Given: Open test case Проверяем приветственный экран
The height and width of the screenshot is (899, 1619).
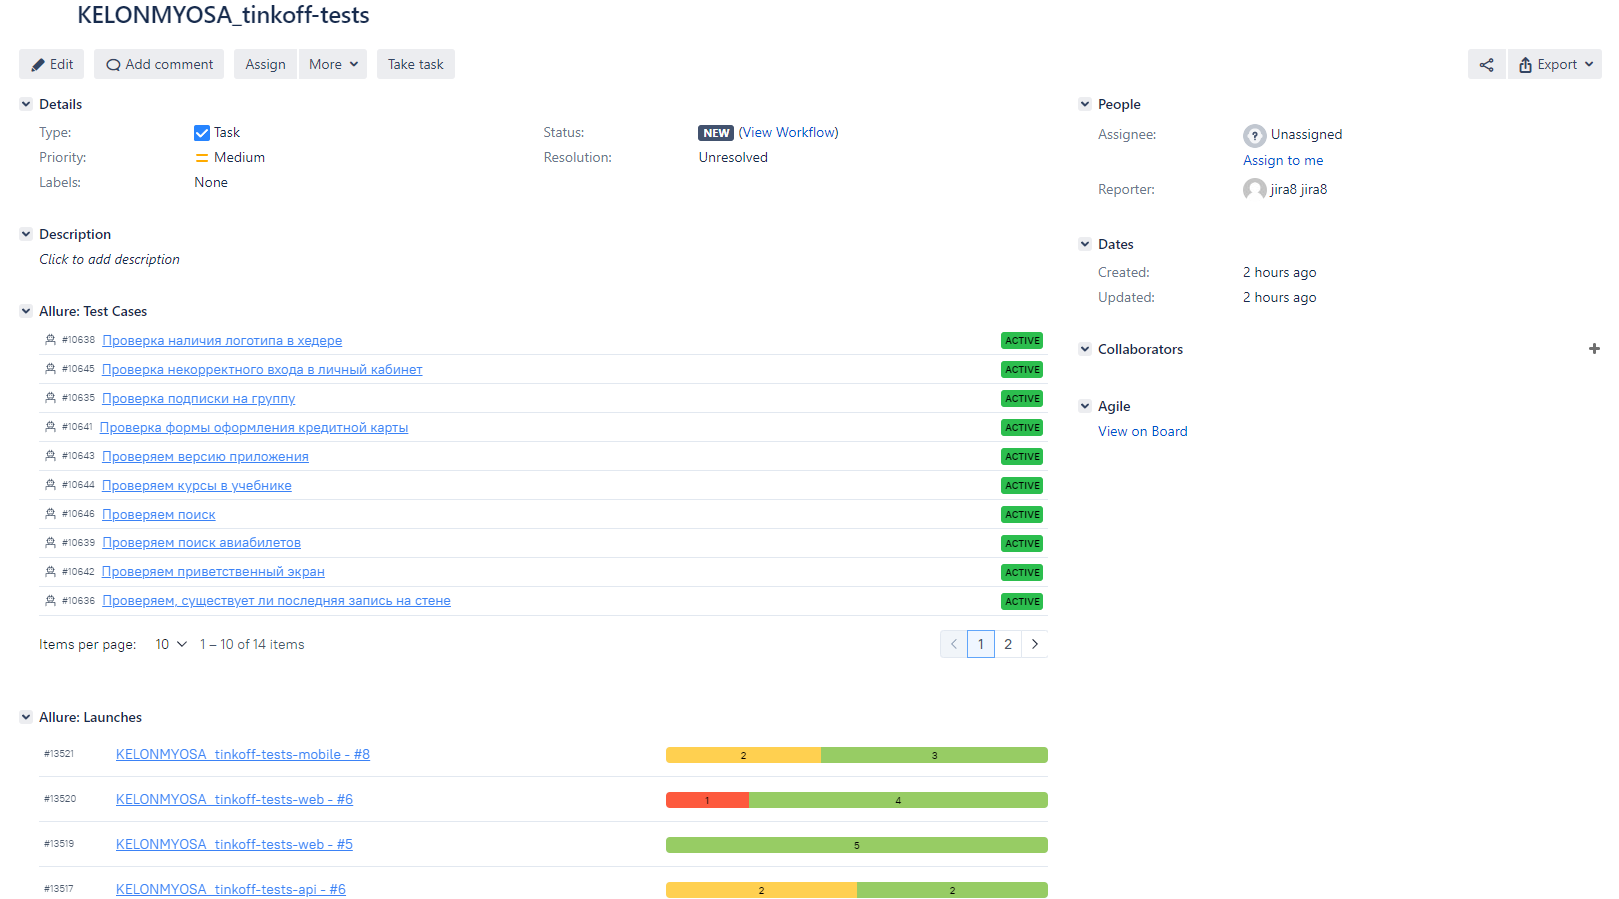Looking at the screenshot, I should click(x=213, y=572).
